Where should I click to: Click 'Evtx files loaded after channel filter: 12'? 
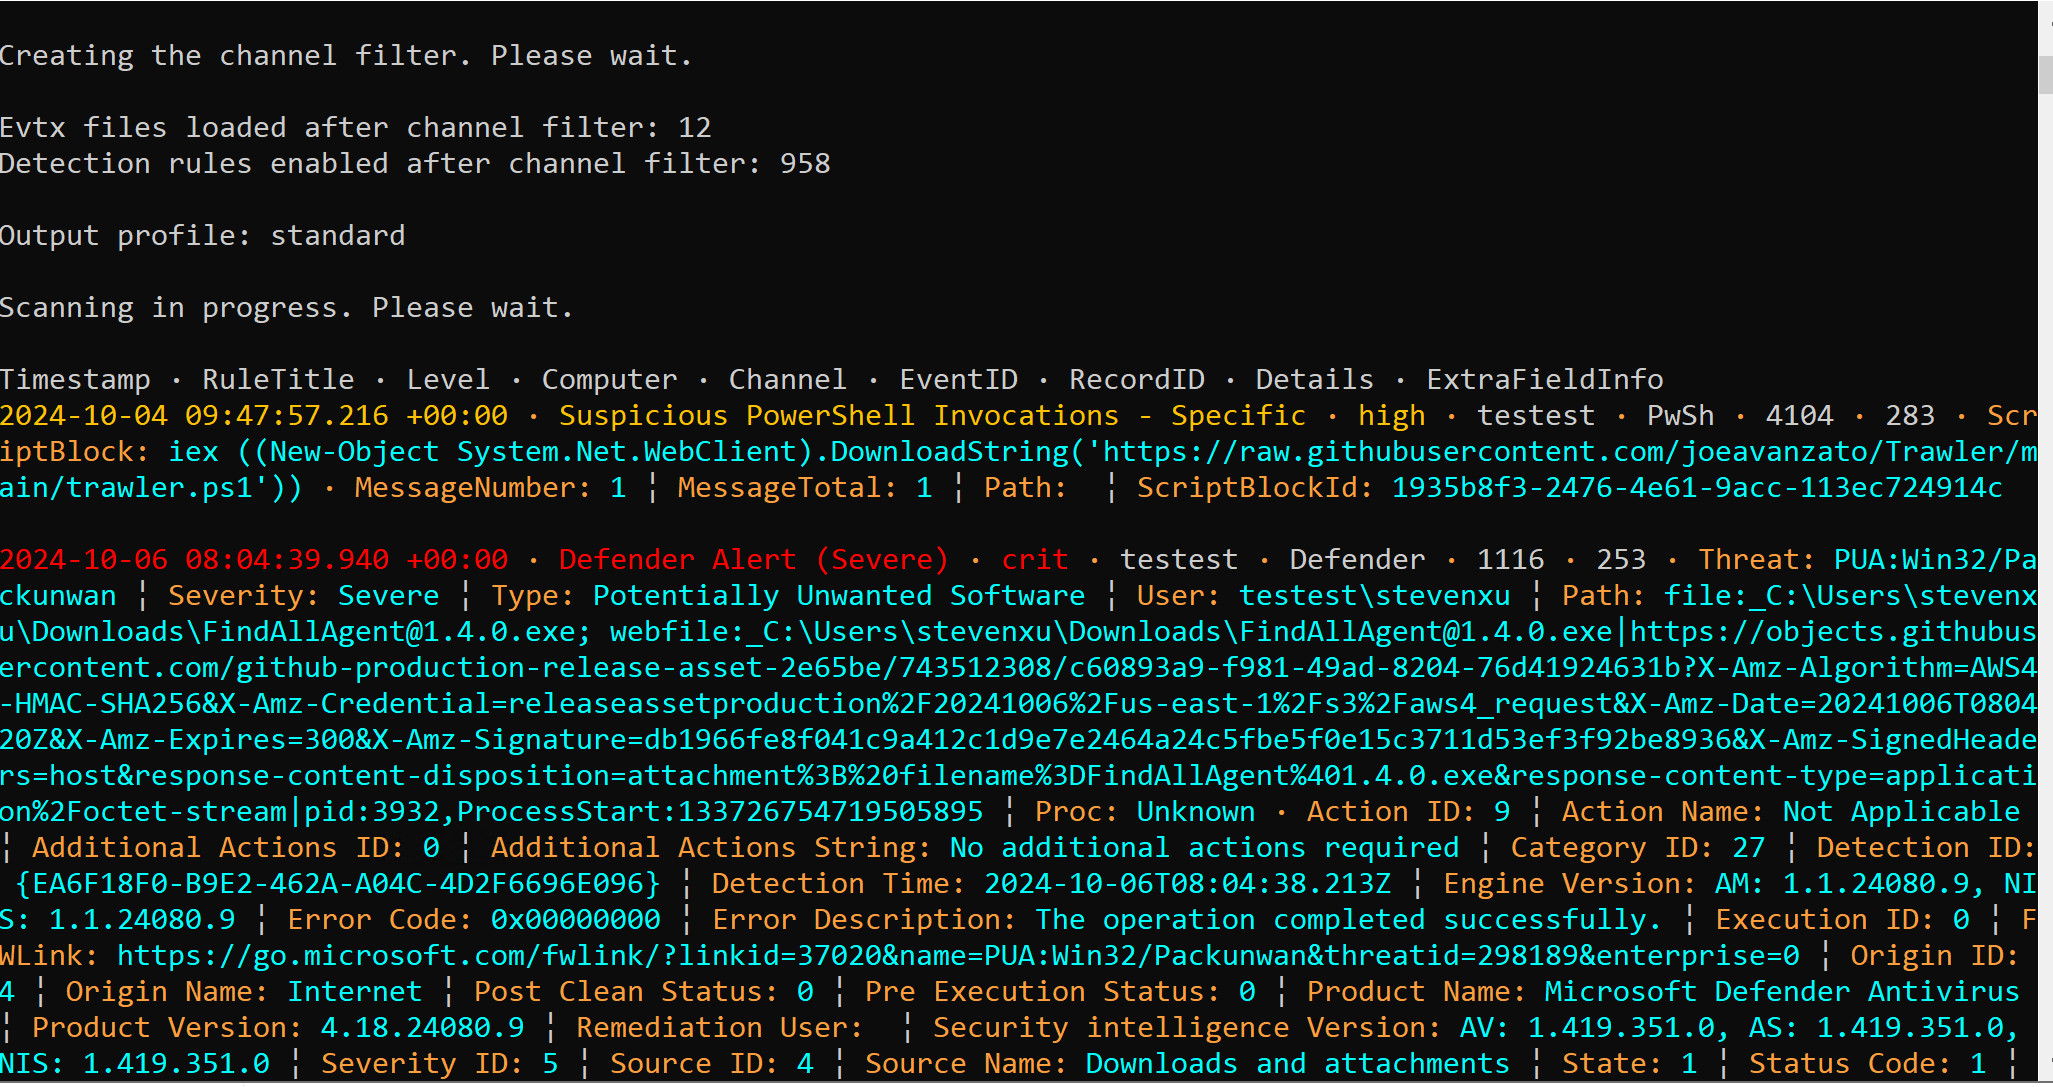pos(355,128)
